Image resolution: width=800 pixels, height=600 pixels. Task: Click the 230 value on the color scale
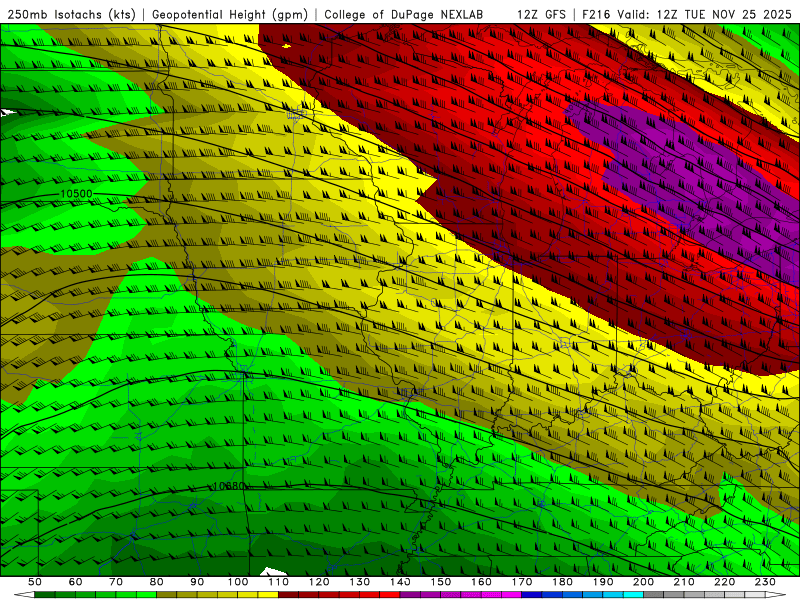click(765, 582)
